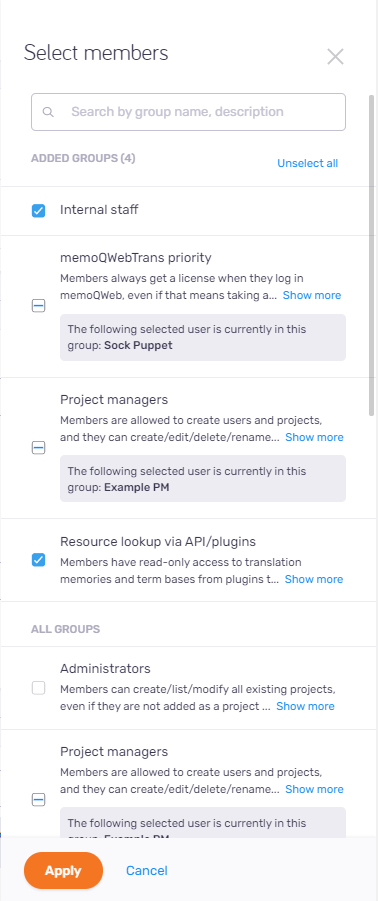Toggle Project managers checkbox under All Groups
This screenshot has height=901, width=378.
click(38, 799)
